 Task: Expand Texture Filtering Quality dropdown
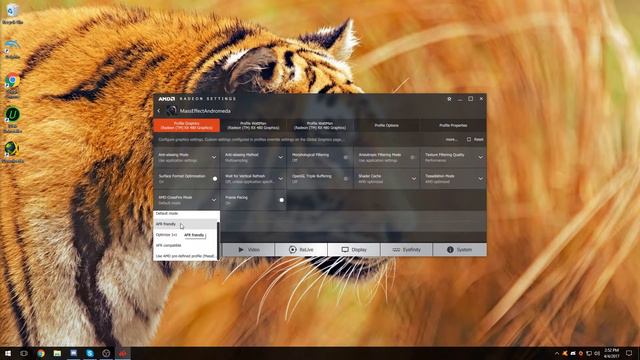[480, 158]
